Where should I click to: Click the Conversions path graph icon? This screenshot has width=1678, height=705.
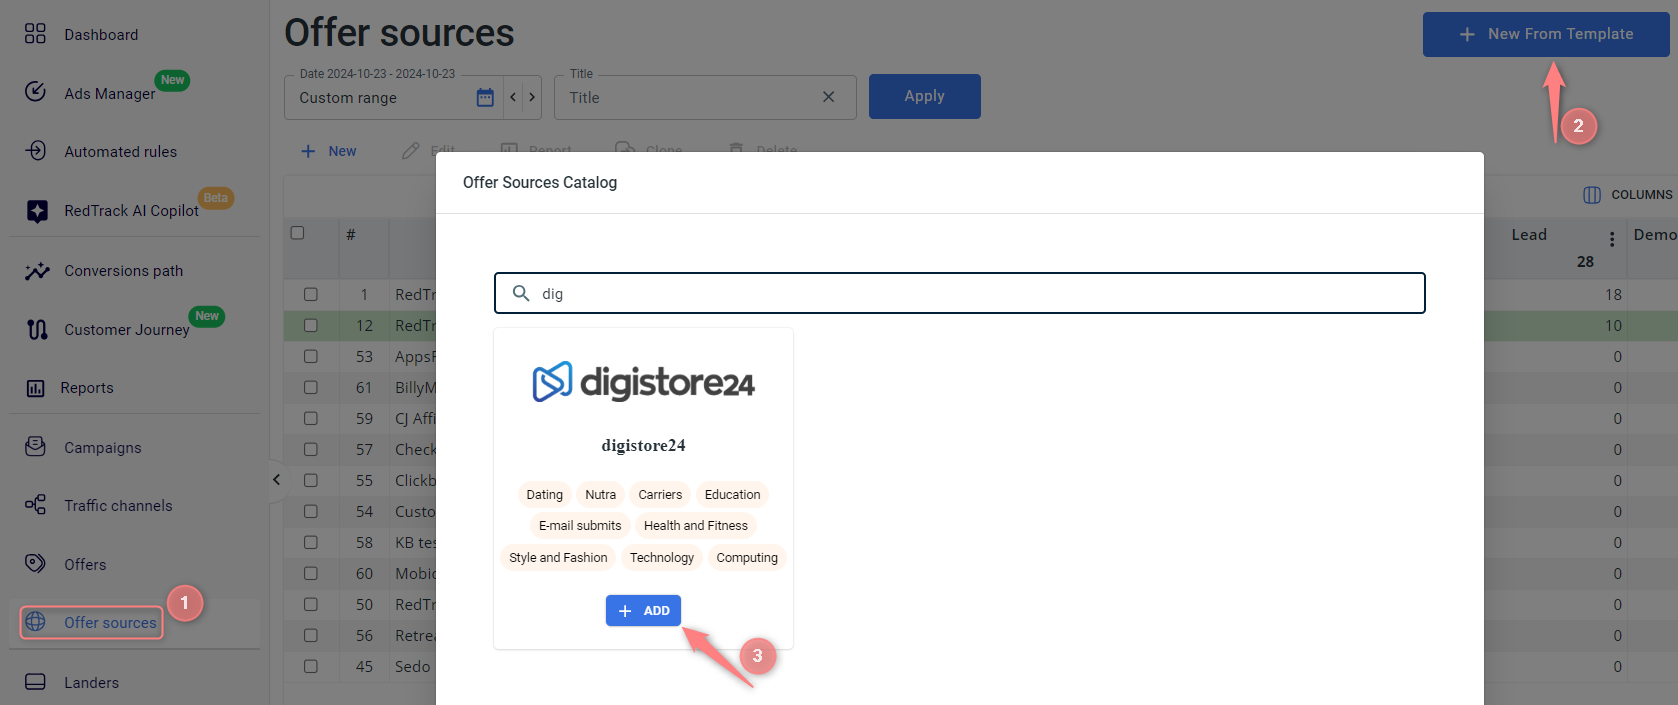tap(37, 271)
